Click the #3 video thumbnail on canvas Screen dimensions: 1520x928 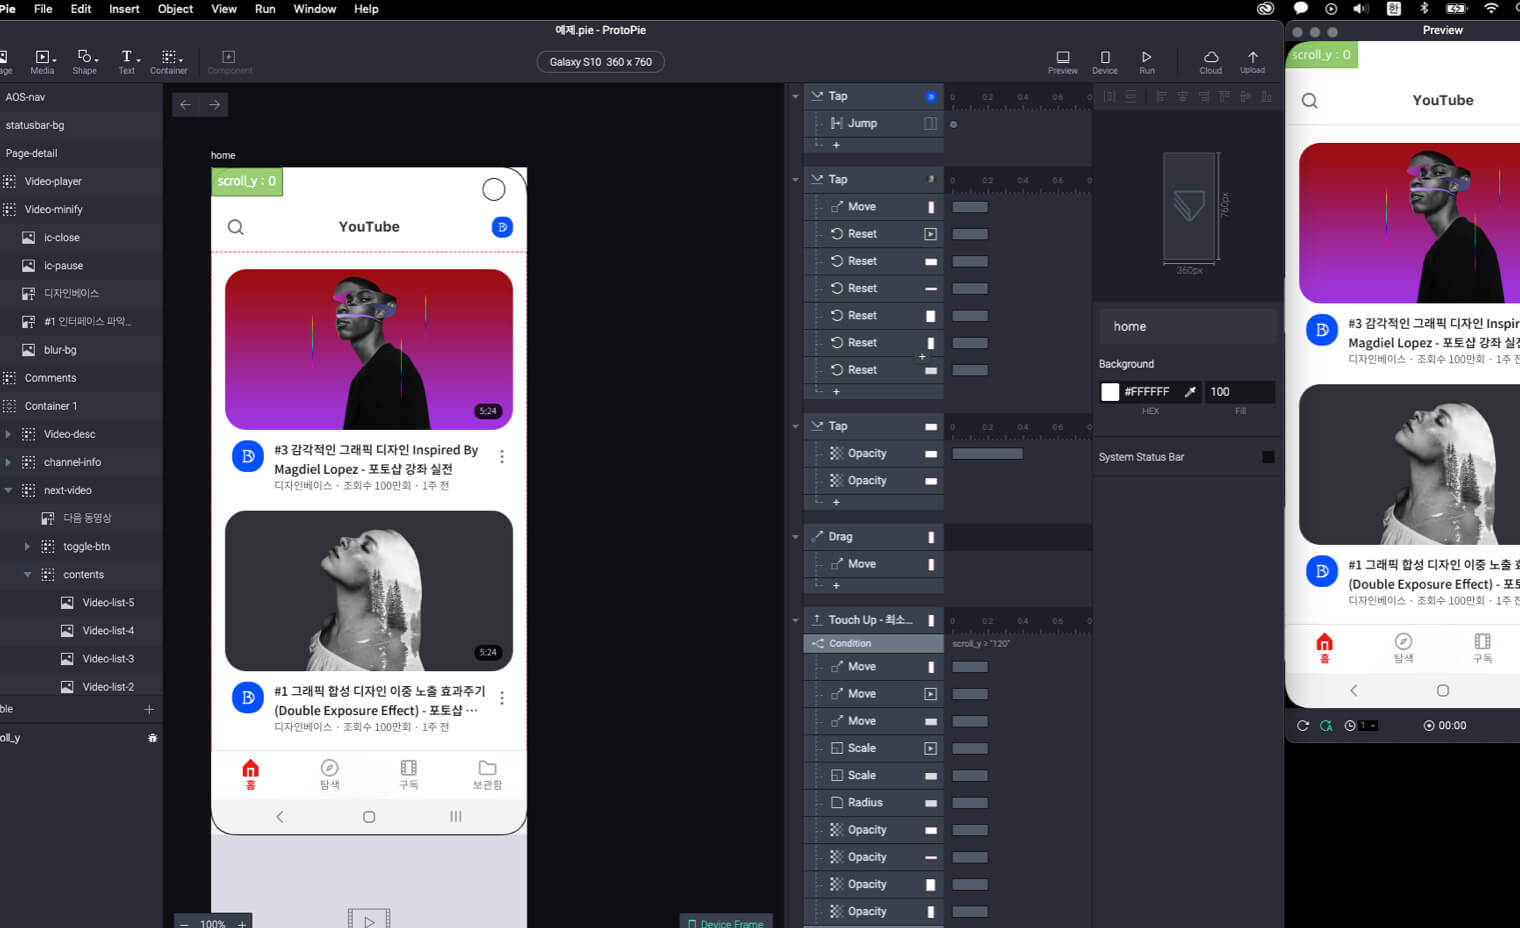pos(369,349)
